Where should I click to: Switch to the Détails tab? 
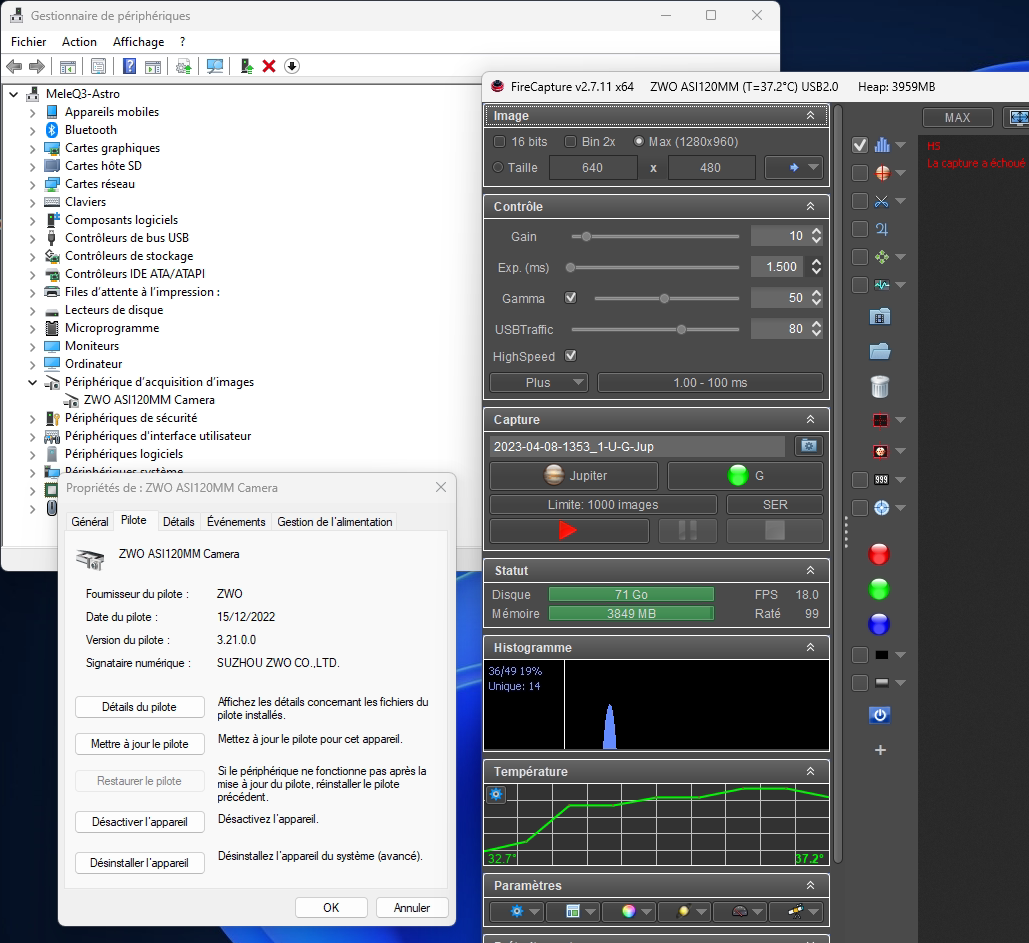tap(178, 522)
